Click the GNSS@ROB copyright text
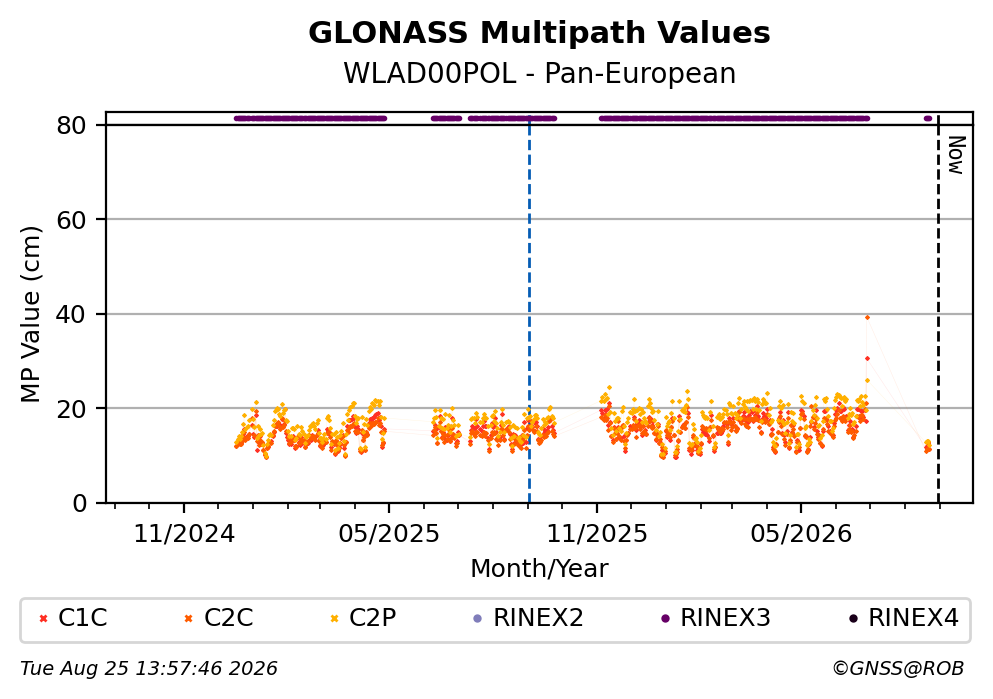 [898, 669]
